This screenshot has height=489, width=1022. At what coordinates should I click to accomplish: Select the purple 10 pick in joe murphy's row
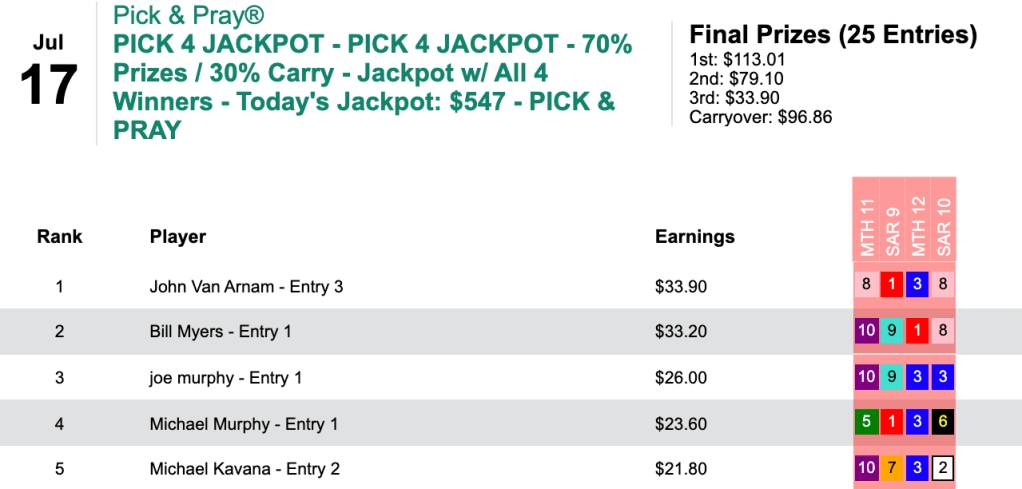867,378
